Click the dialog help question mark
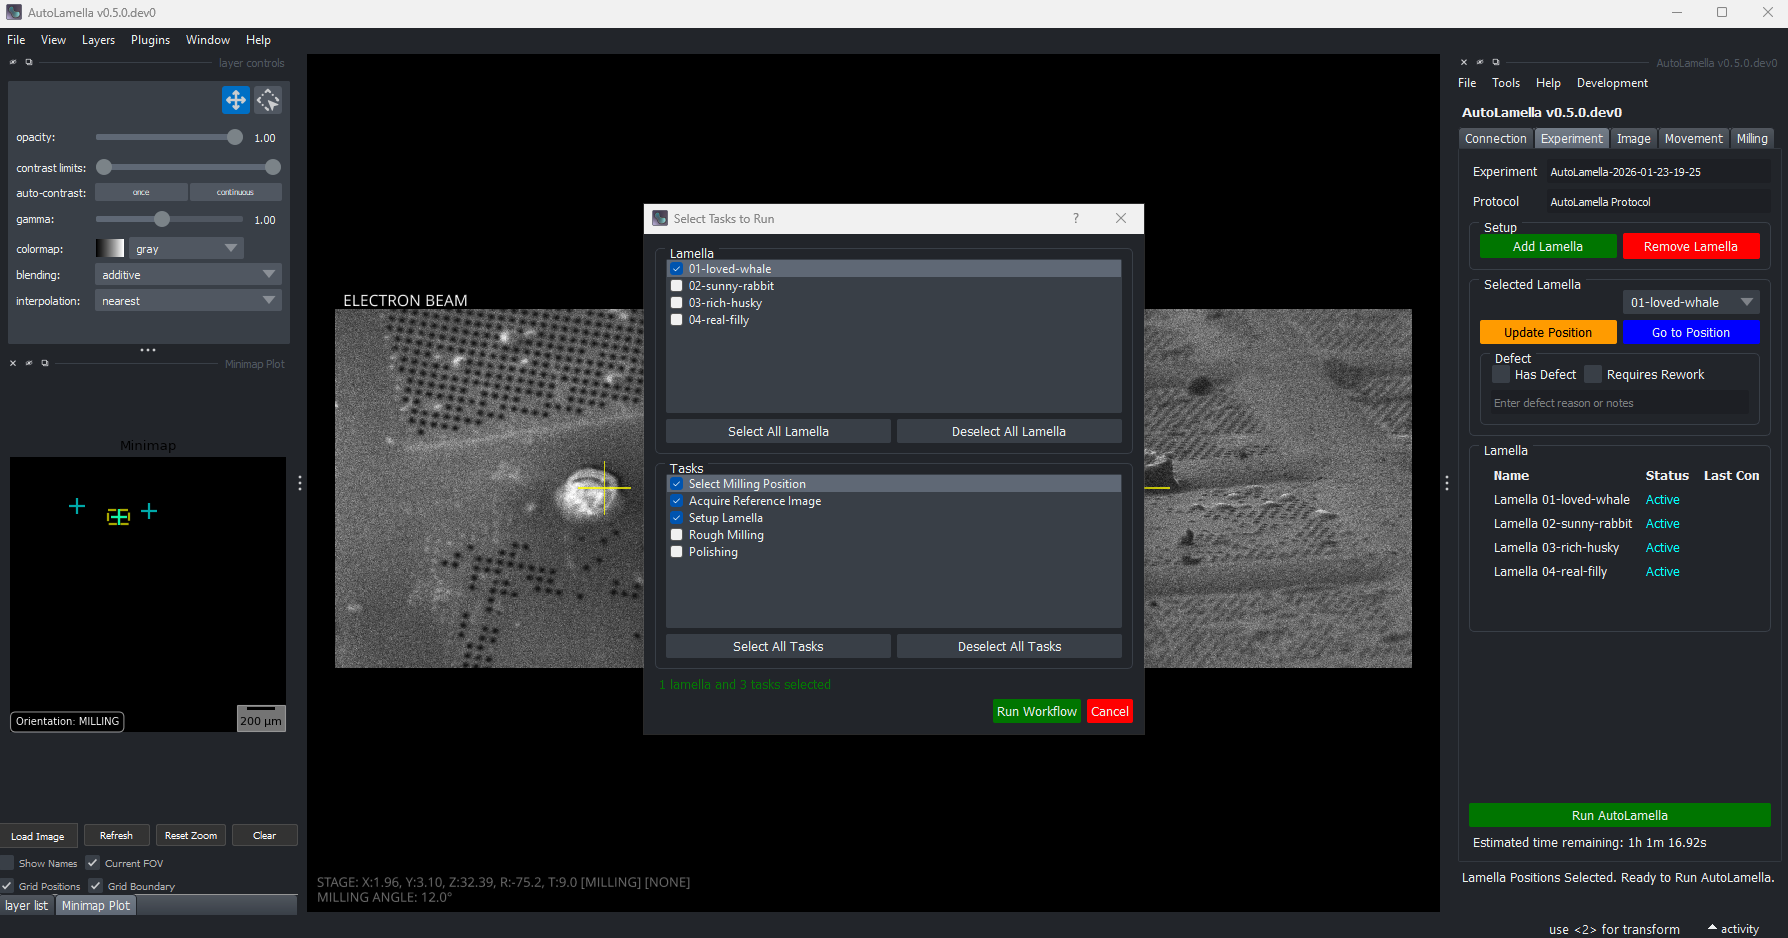 click(1076, 218)
